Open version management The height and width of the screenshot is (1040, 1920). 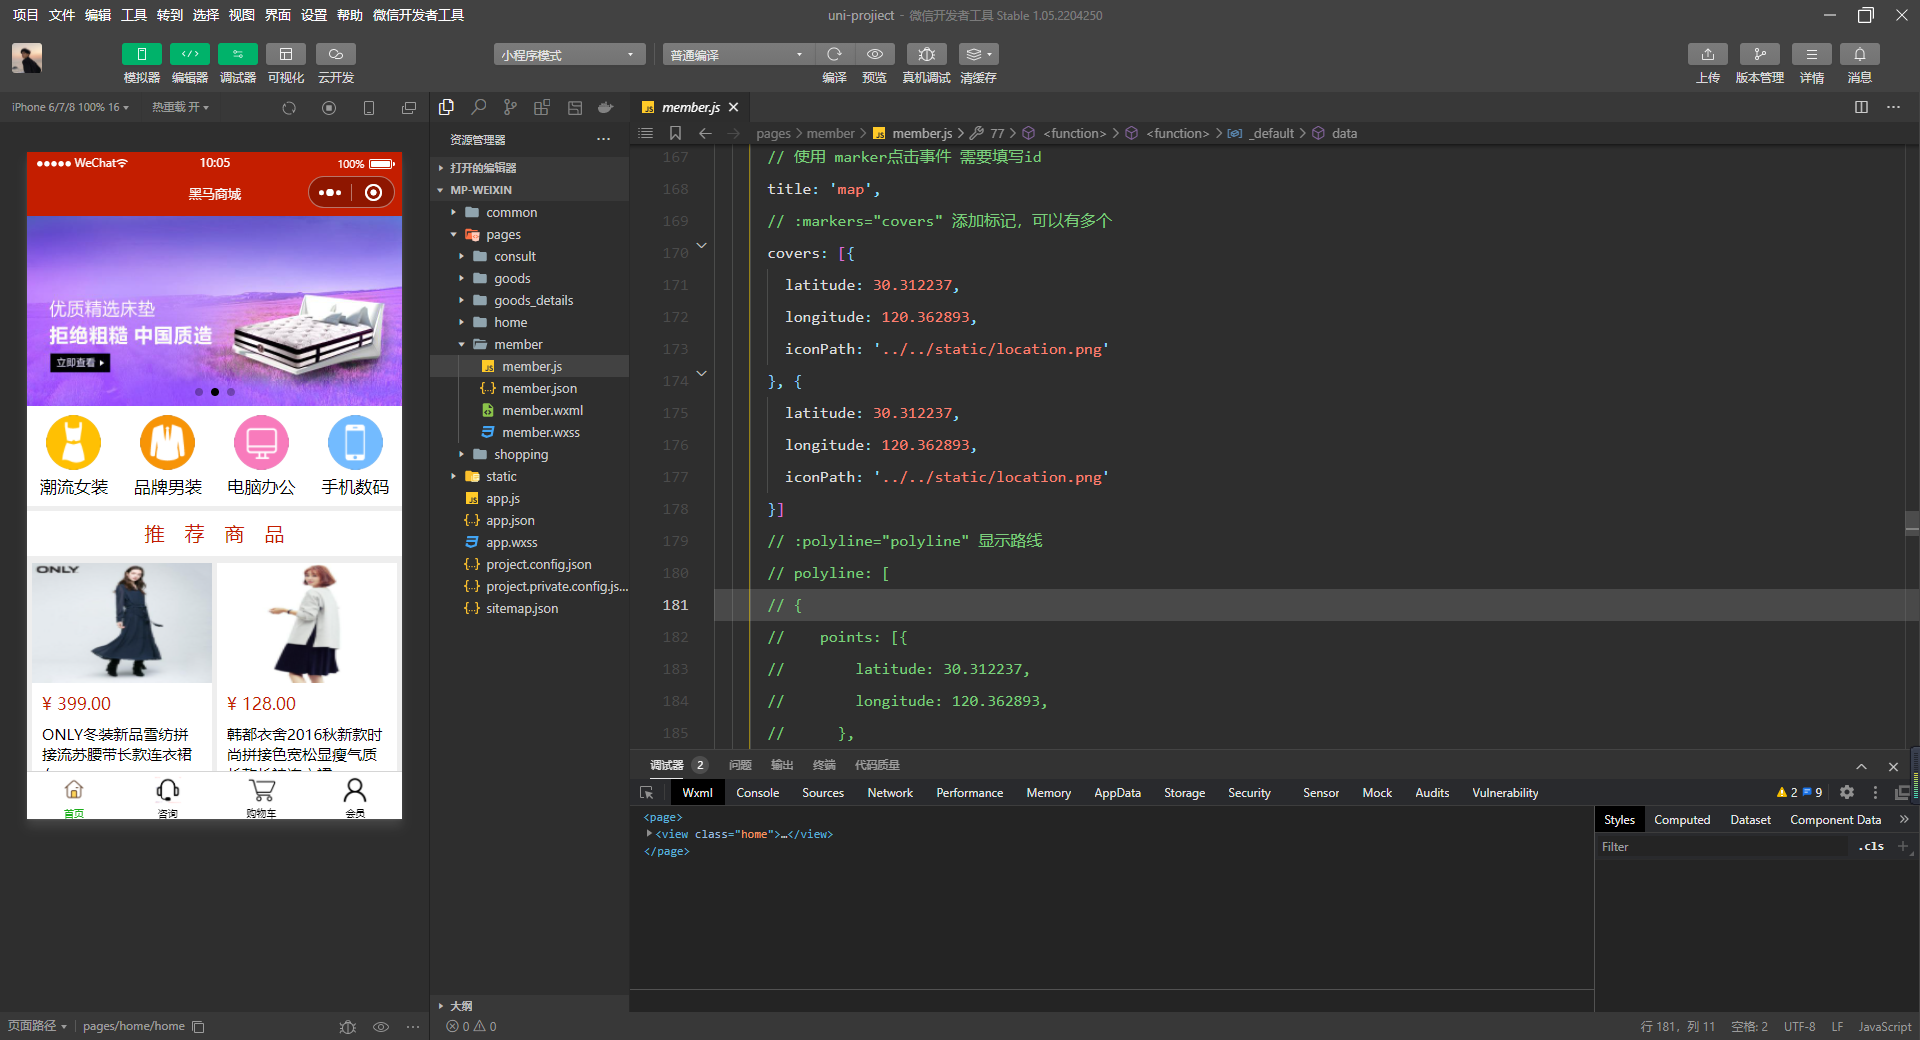click(1760, 54)
